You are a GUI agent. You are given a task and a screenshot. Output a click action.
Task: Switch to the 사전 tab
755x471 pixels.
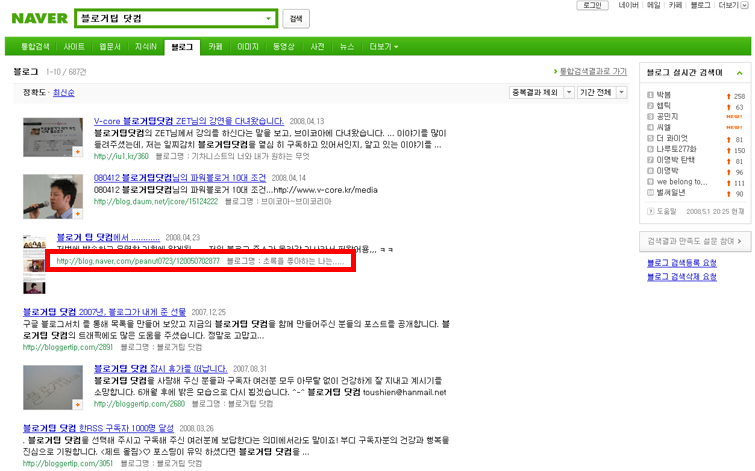pyautogui.click(x=317, y=47)
